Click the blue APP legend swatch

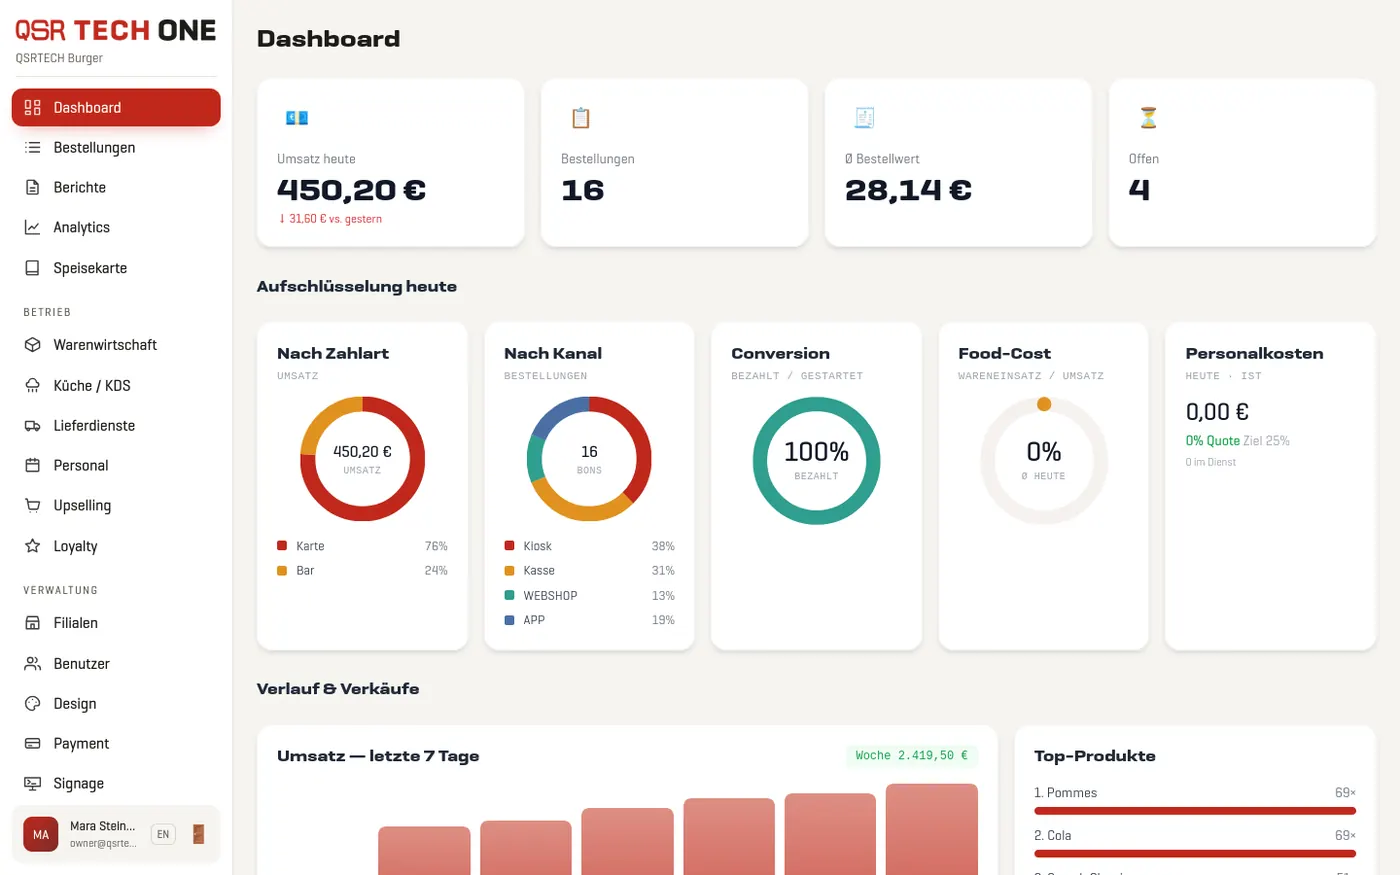[509, 620]
